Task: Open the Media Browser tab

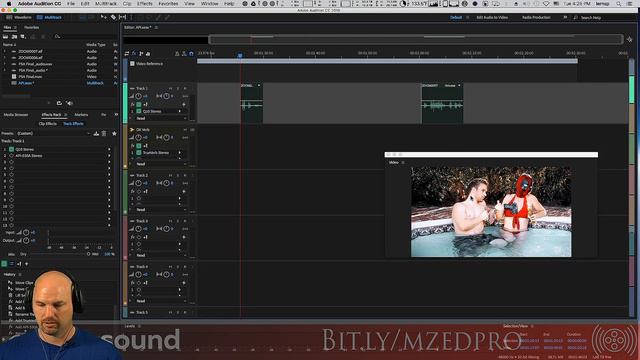Action: 16,115
